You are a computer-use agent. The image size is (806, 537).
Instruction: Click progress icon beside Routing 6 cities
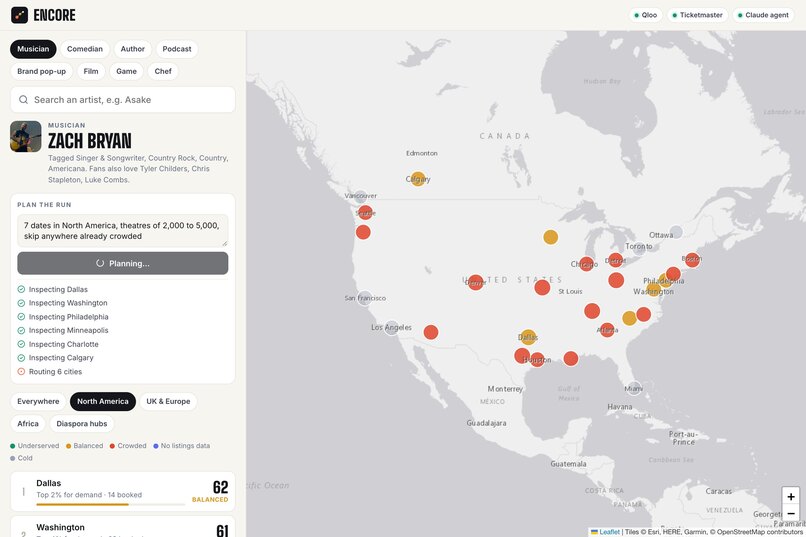click(x=21, y=372)
